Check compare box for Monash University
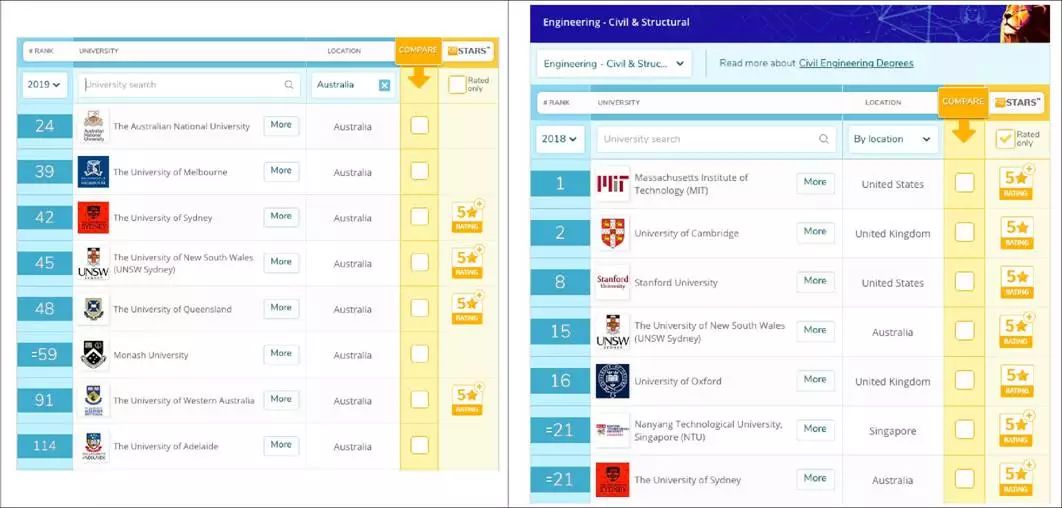 (419, 354)
